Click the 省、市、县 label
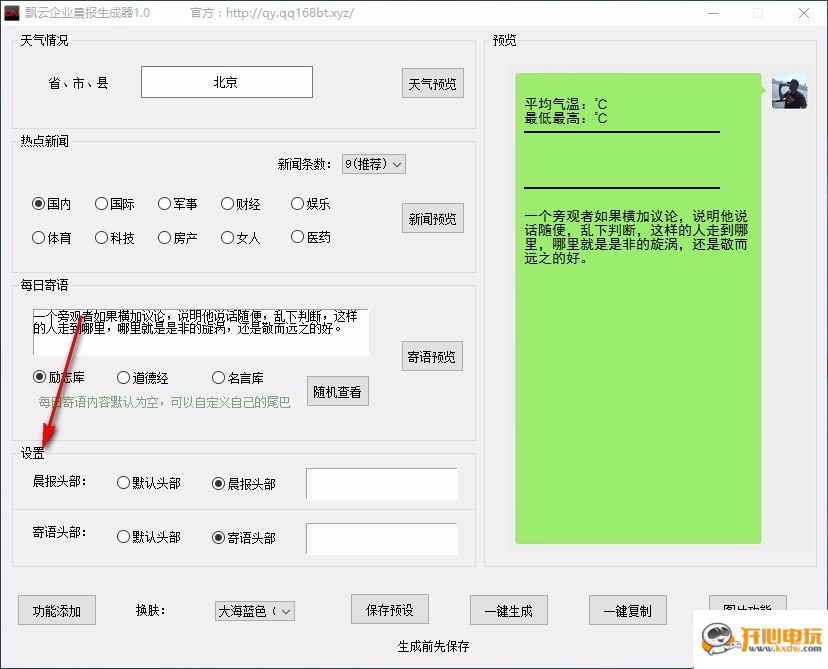The image size is (828, 669). coord(78,83)
